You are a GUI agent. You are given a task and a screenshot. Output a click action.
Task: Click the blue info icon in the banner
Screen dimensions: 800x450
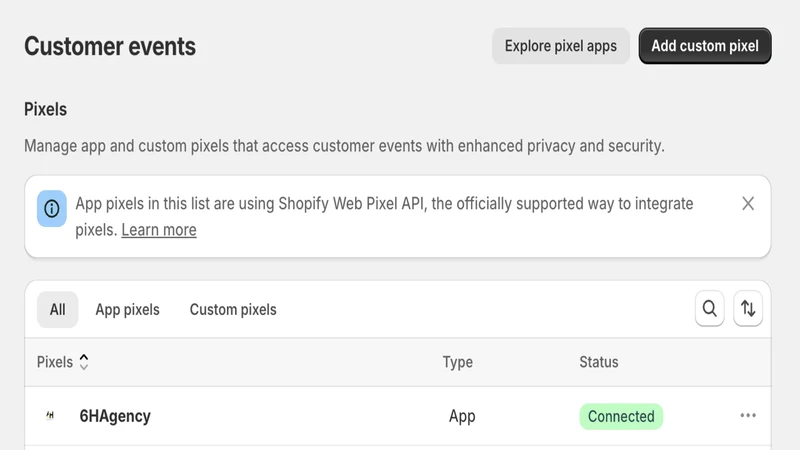(x=52, y=208)
